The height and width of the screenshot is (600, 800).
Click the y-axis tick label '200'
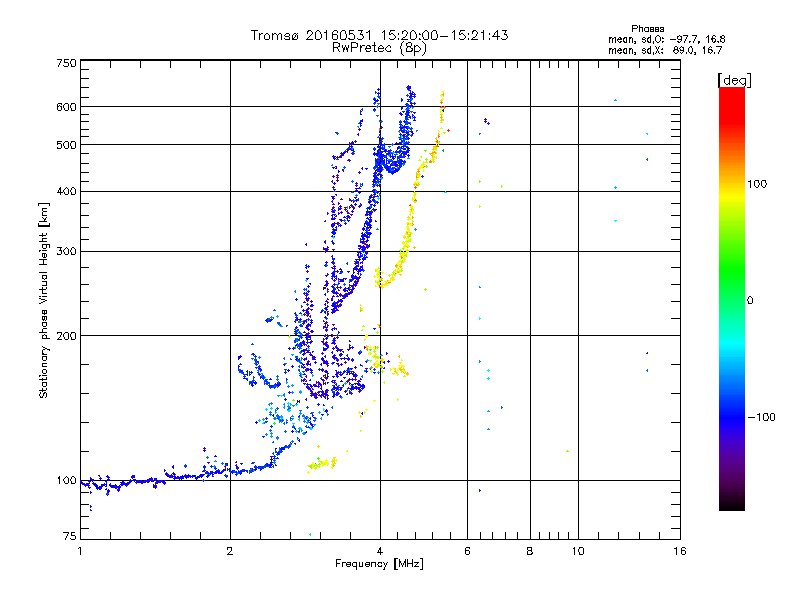[66, 336]
